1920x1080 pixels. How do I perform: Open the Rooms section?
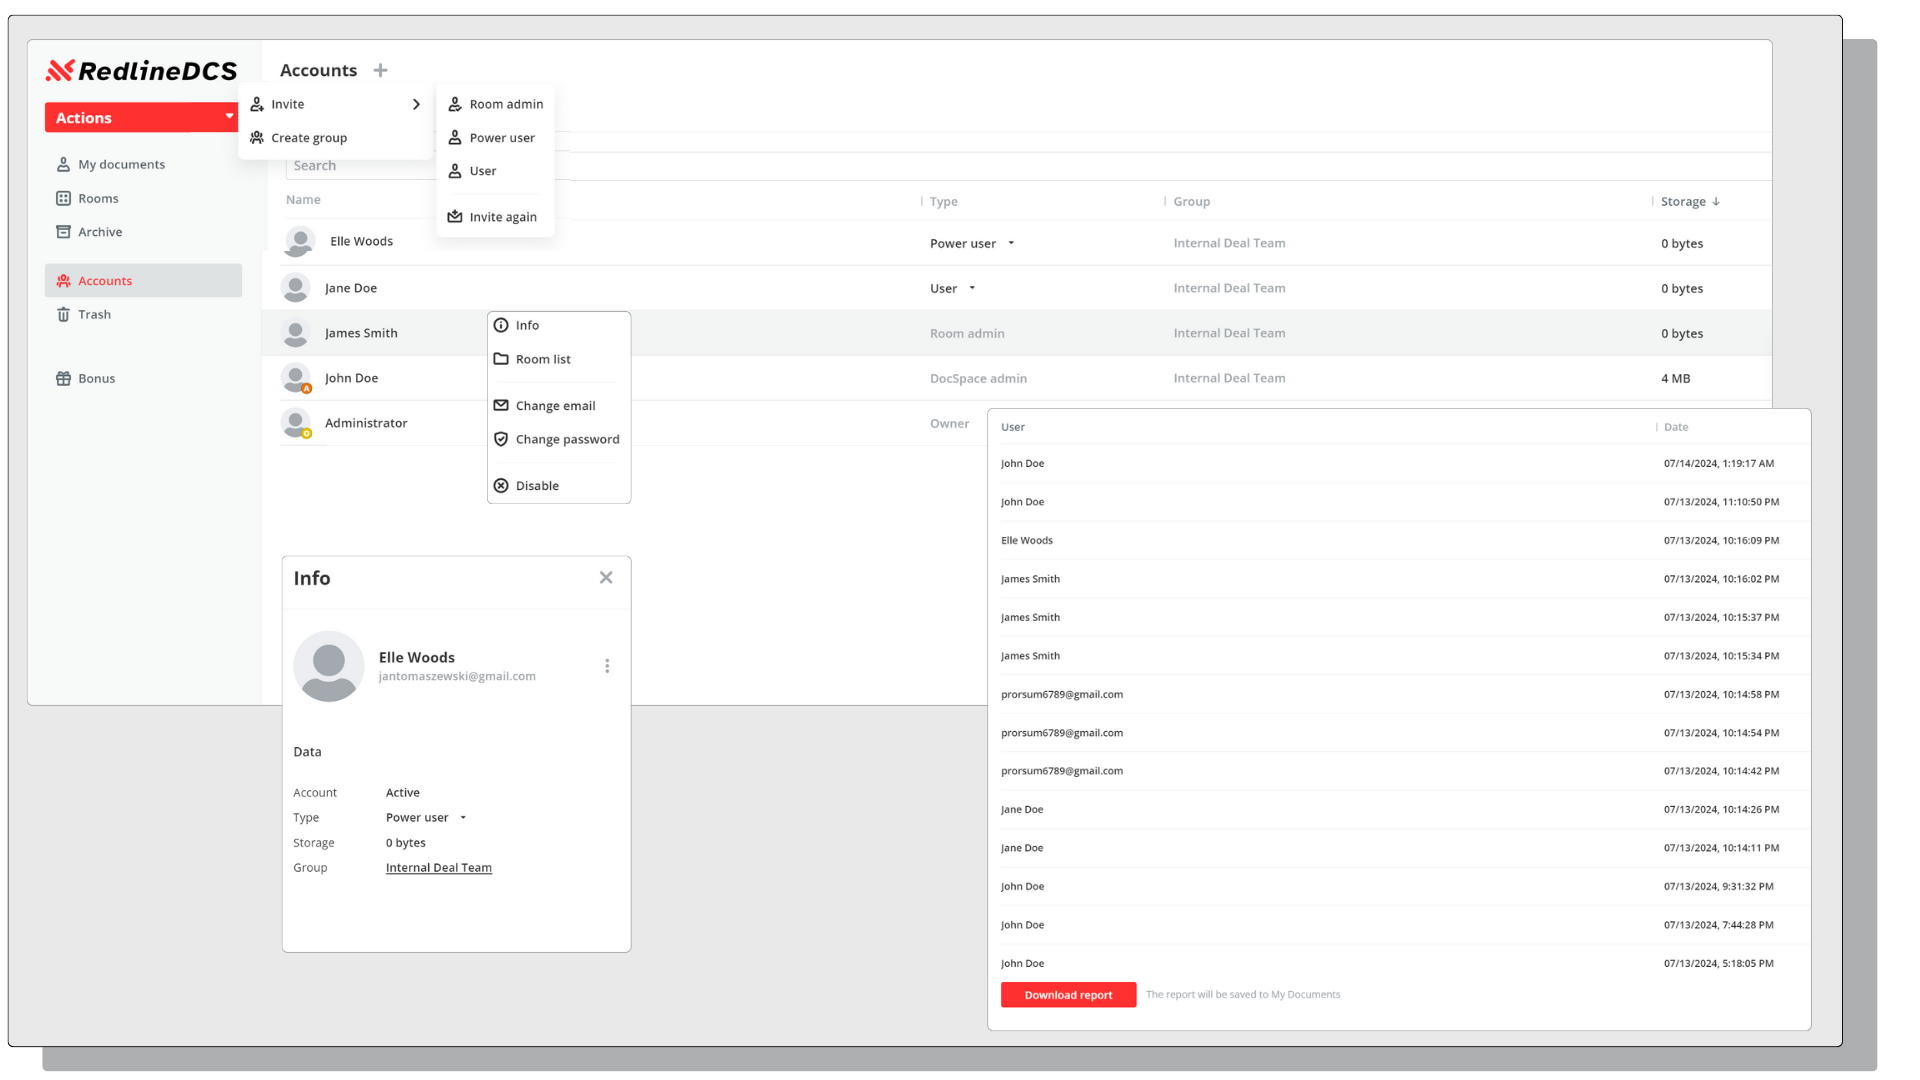(x=99, y=198)
